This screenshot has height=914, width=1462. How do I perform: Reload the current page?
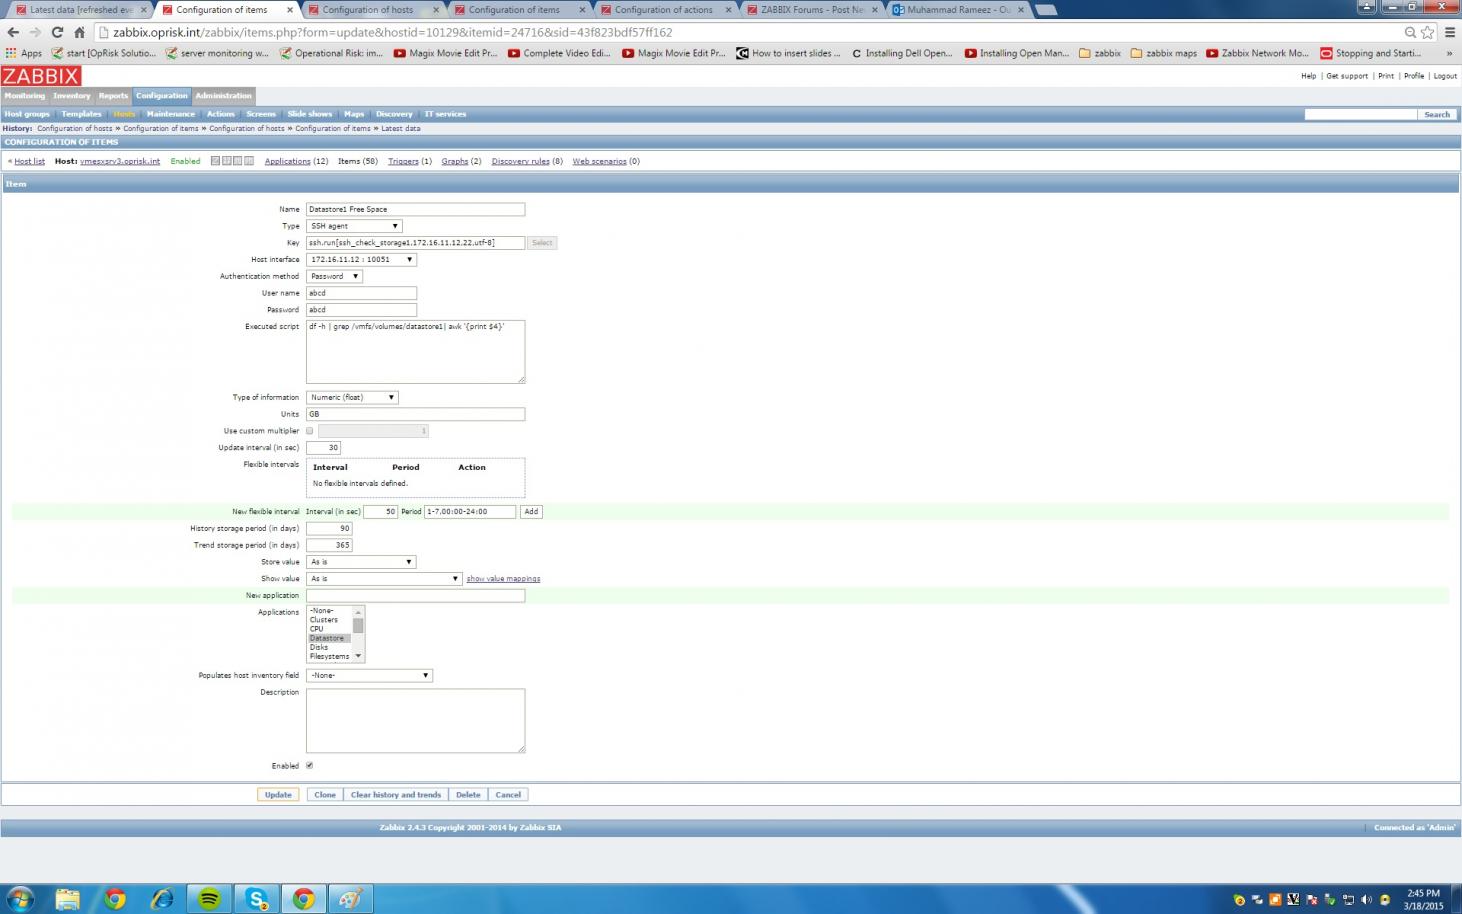pyautogui.click(x=57, y=32)
